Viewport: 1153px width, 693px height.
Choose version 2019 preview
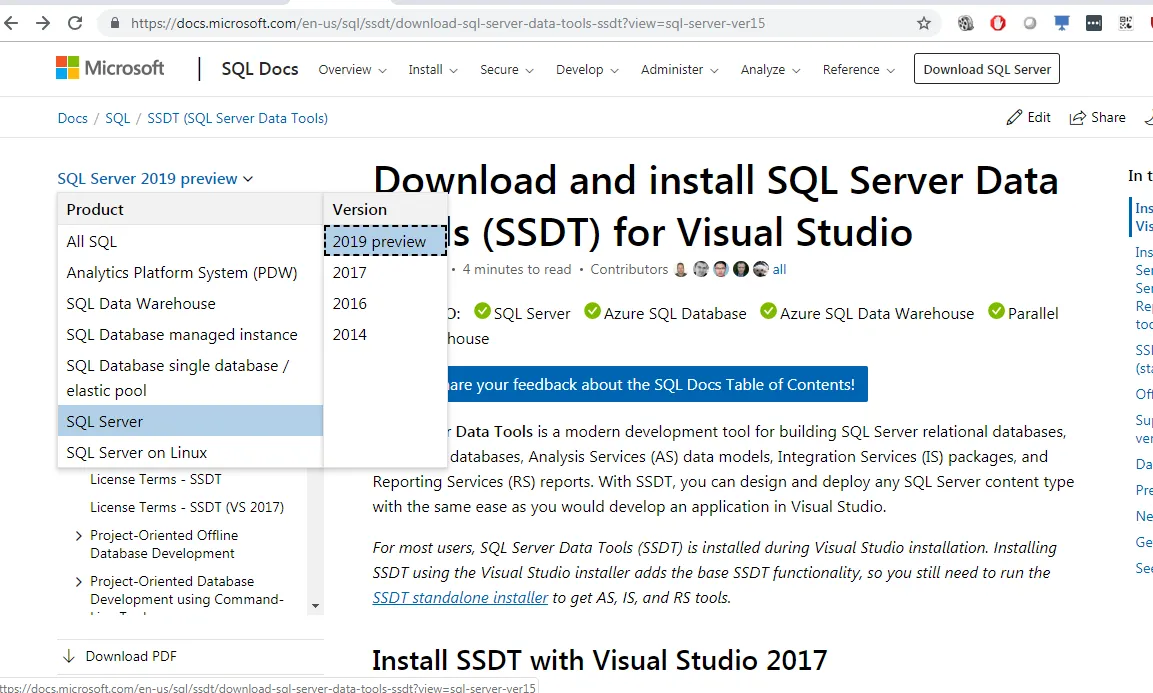click(x=385, y=241)
